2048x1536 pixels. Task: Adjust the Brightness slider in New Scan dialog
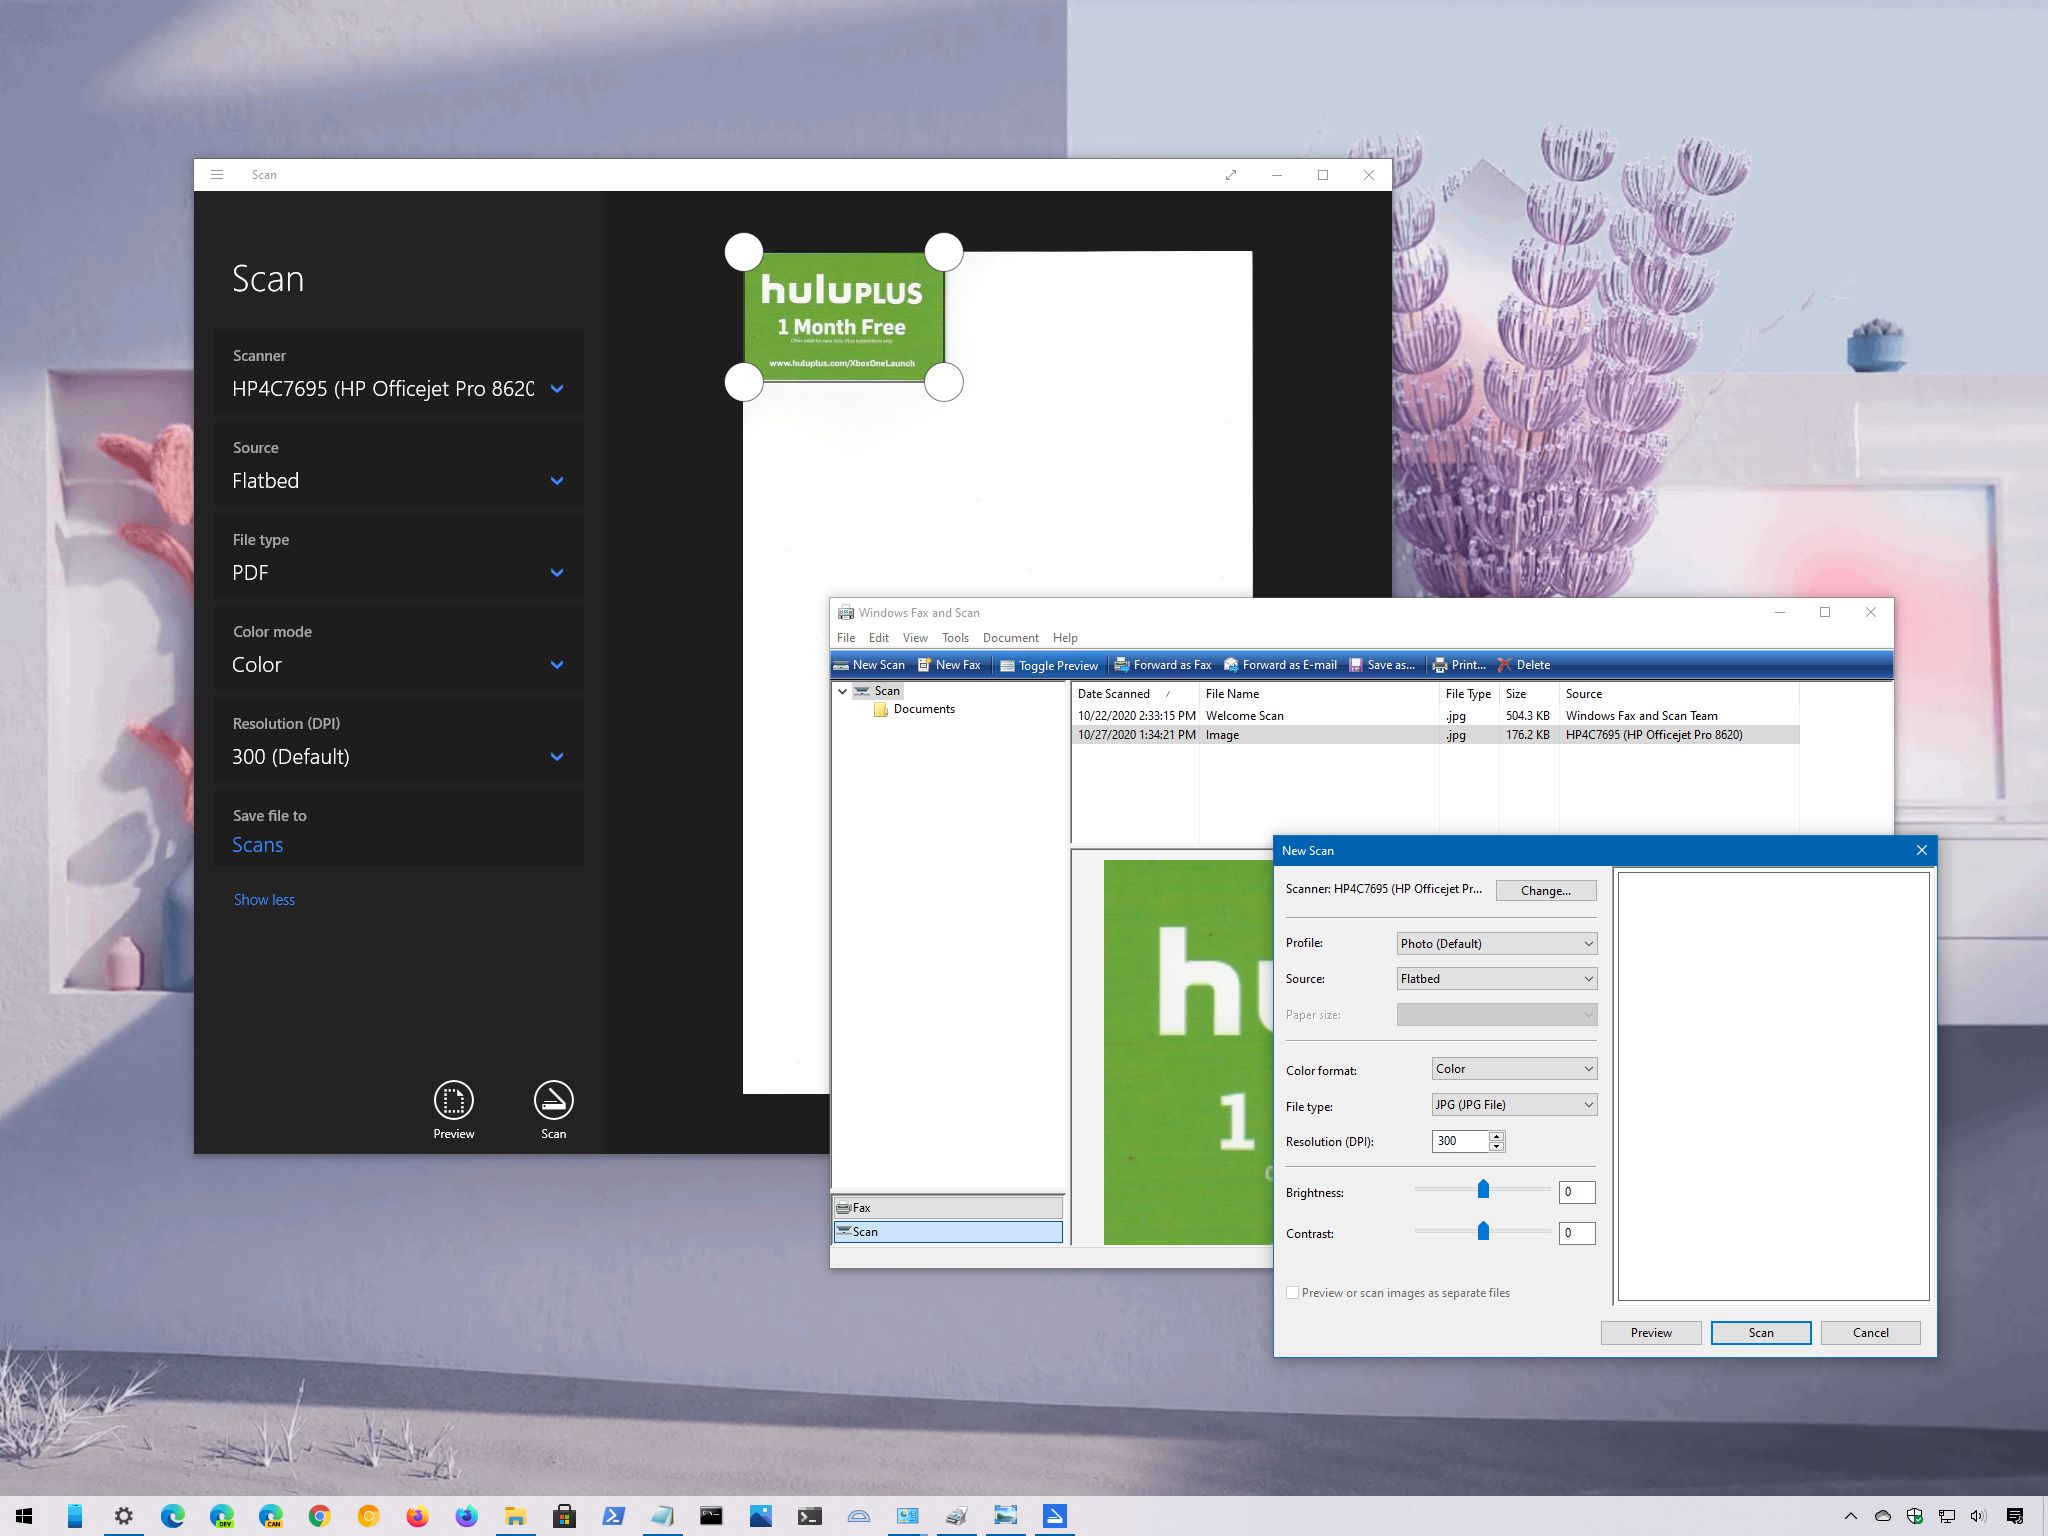pos(1480,1189)
